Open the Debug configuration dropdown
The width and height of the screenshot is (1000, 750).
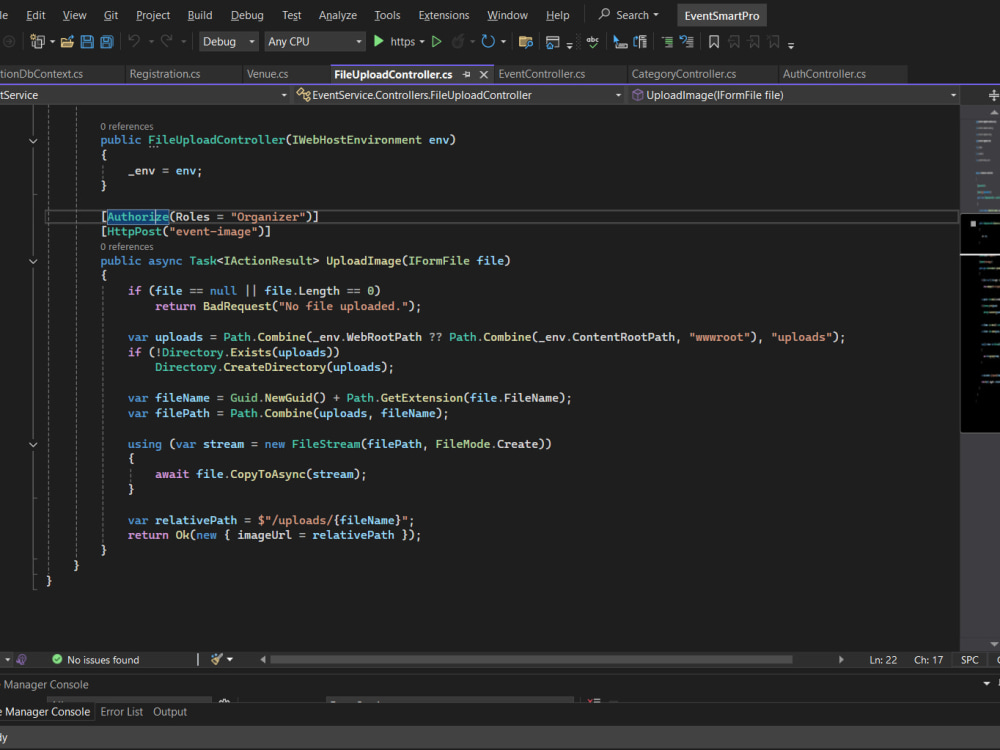(x=228, y=41)
